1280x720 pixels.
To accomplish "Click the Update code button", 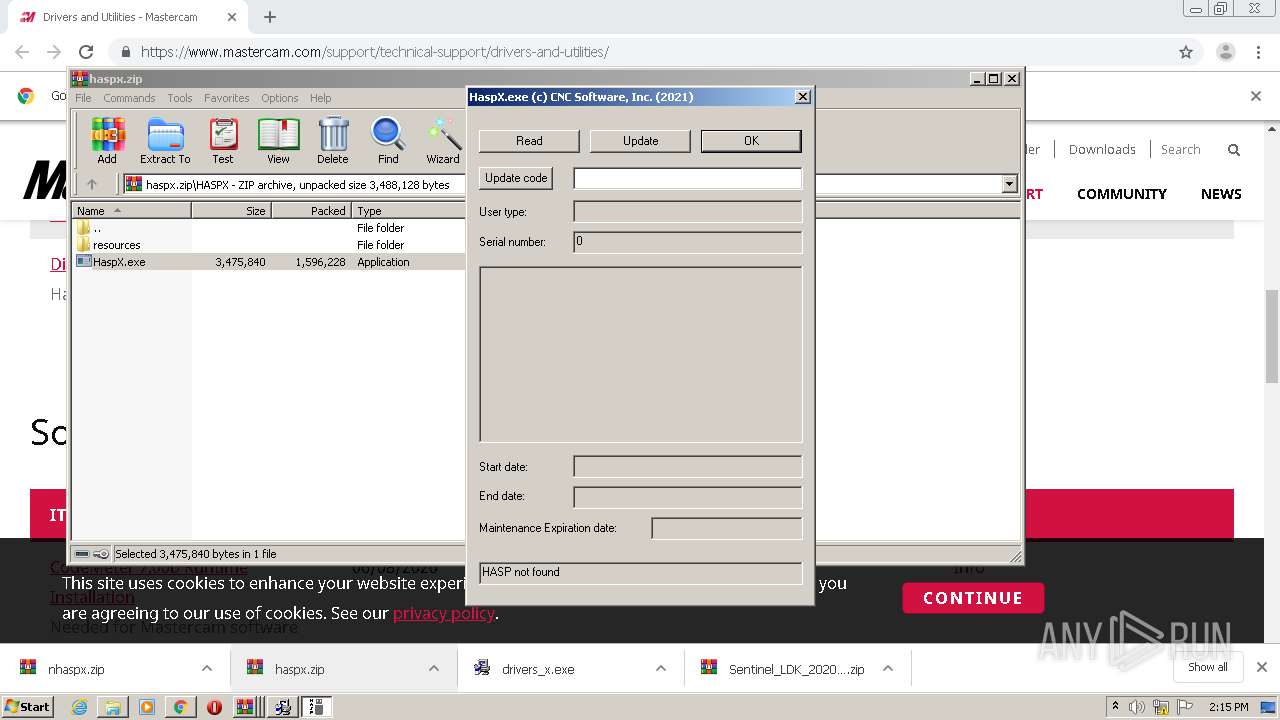I will click(x=516, y=178).
